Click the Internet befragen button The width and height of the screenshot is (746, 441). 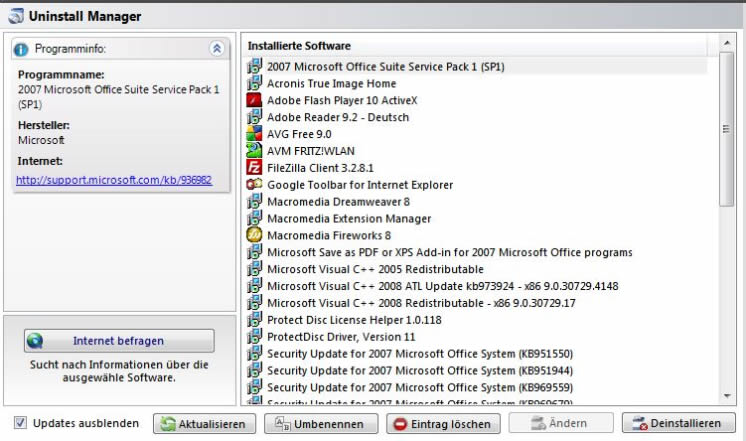(x=119, y=341)
